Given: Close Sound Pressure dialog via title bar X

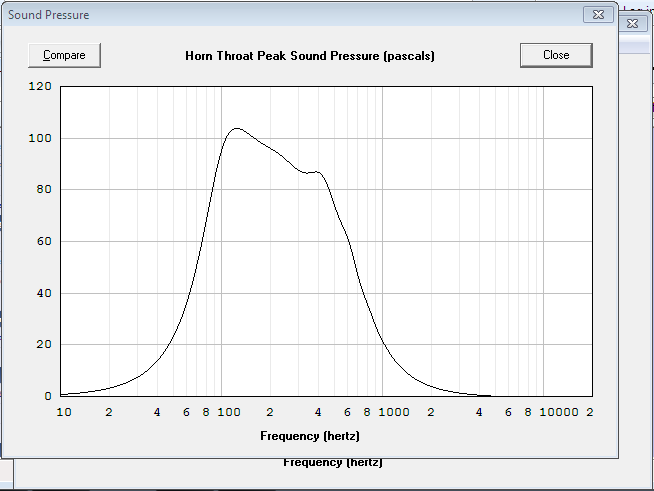Looking at the screenshot, I should 598,15.
